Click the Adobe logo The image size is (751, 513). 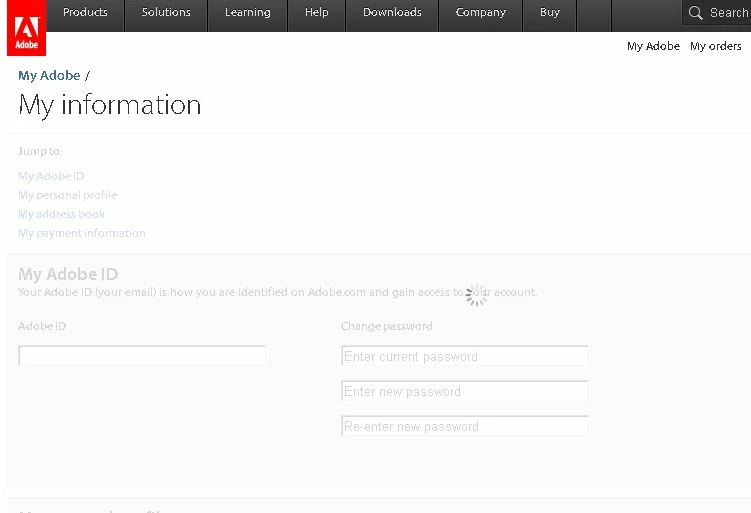pyautogui.click(x=26, y=28)
